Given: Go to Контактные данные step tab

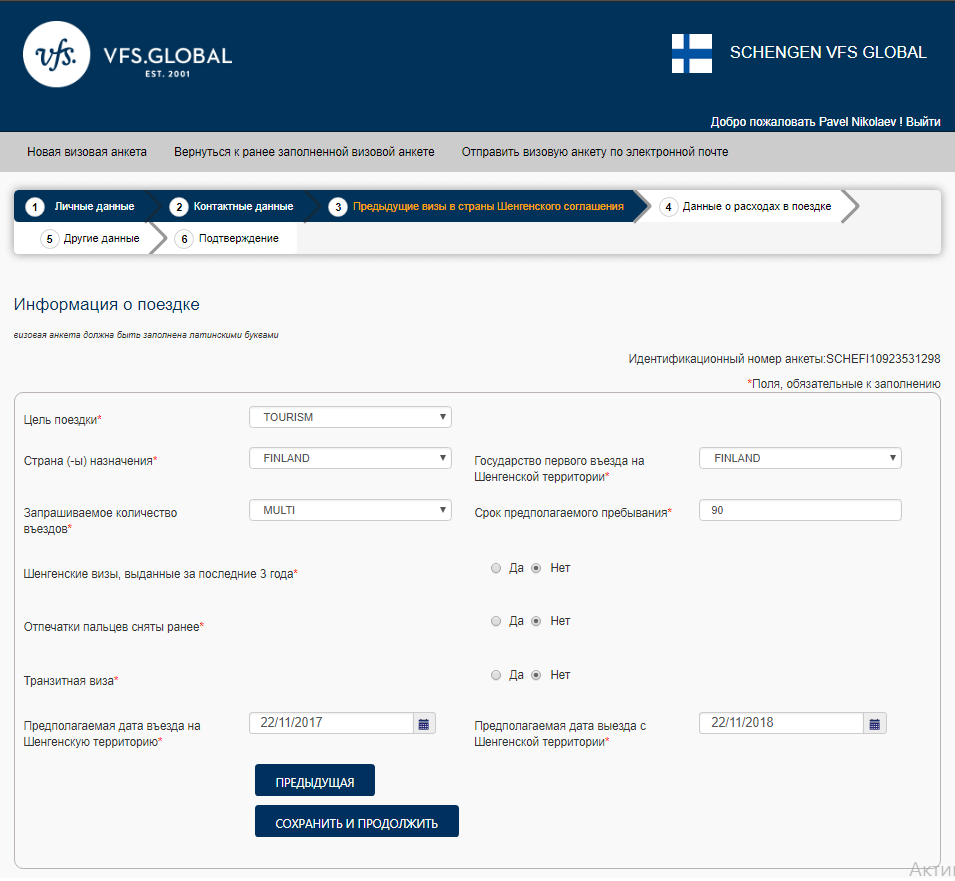Looking at the screenshot, I should pos(233,206).
